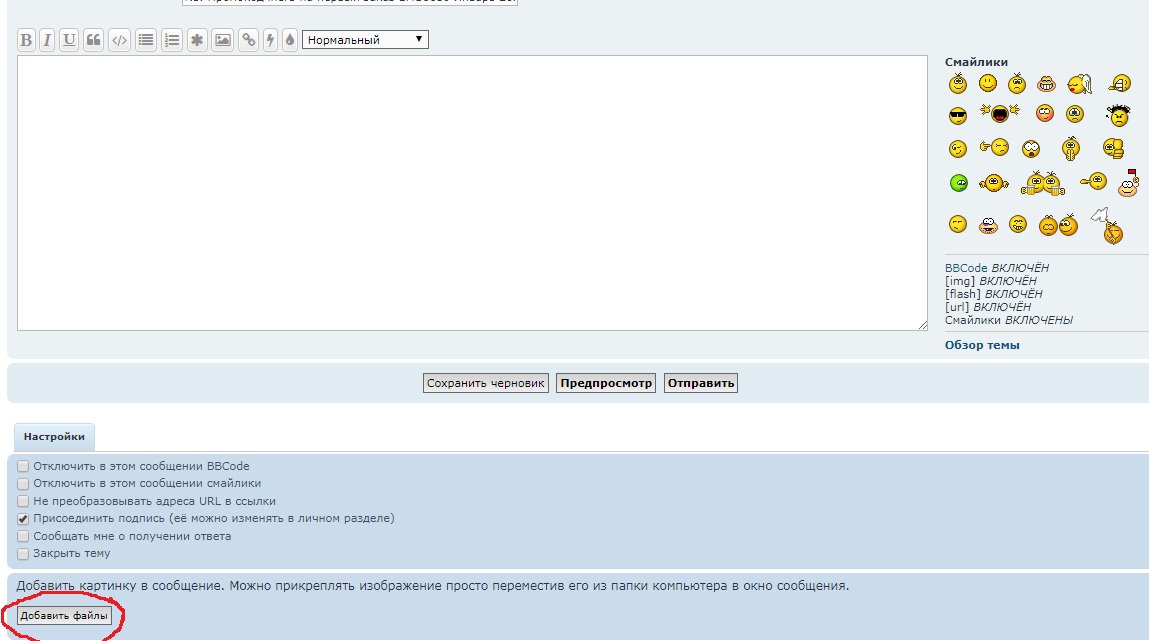
Task: Insert code tag button
Action: coord(119,40)
